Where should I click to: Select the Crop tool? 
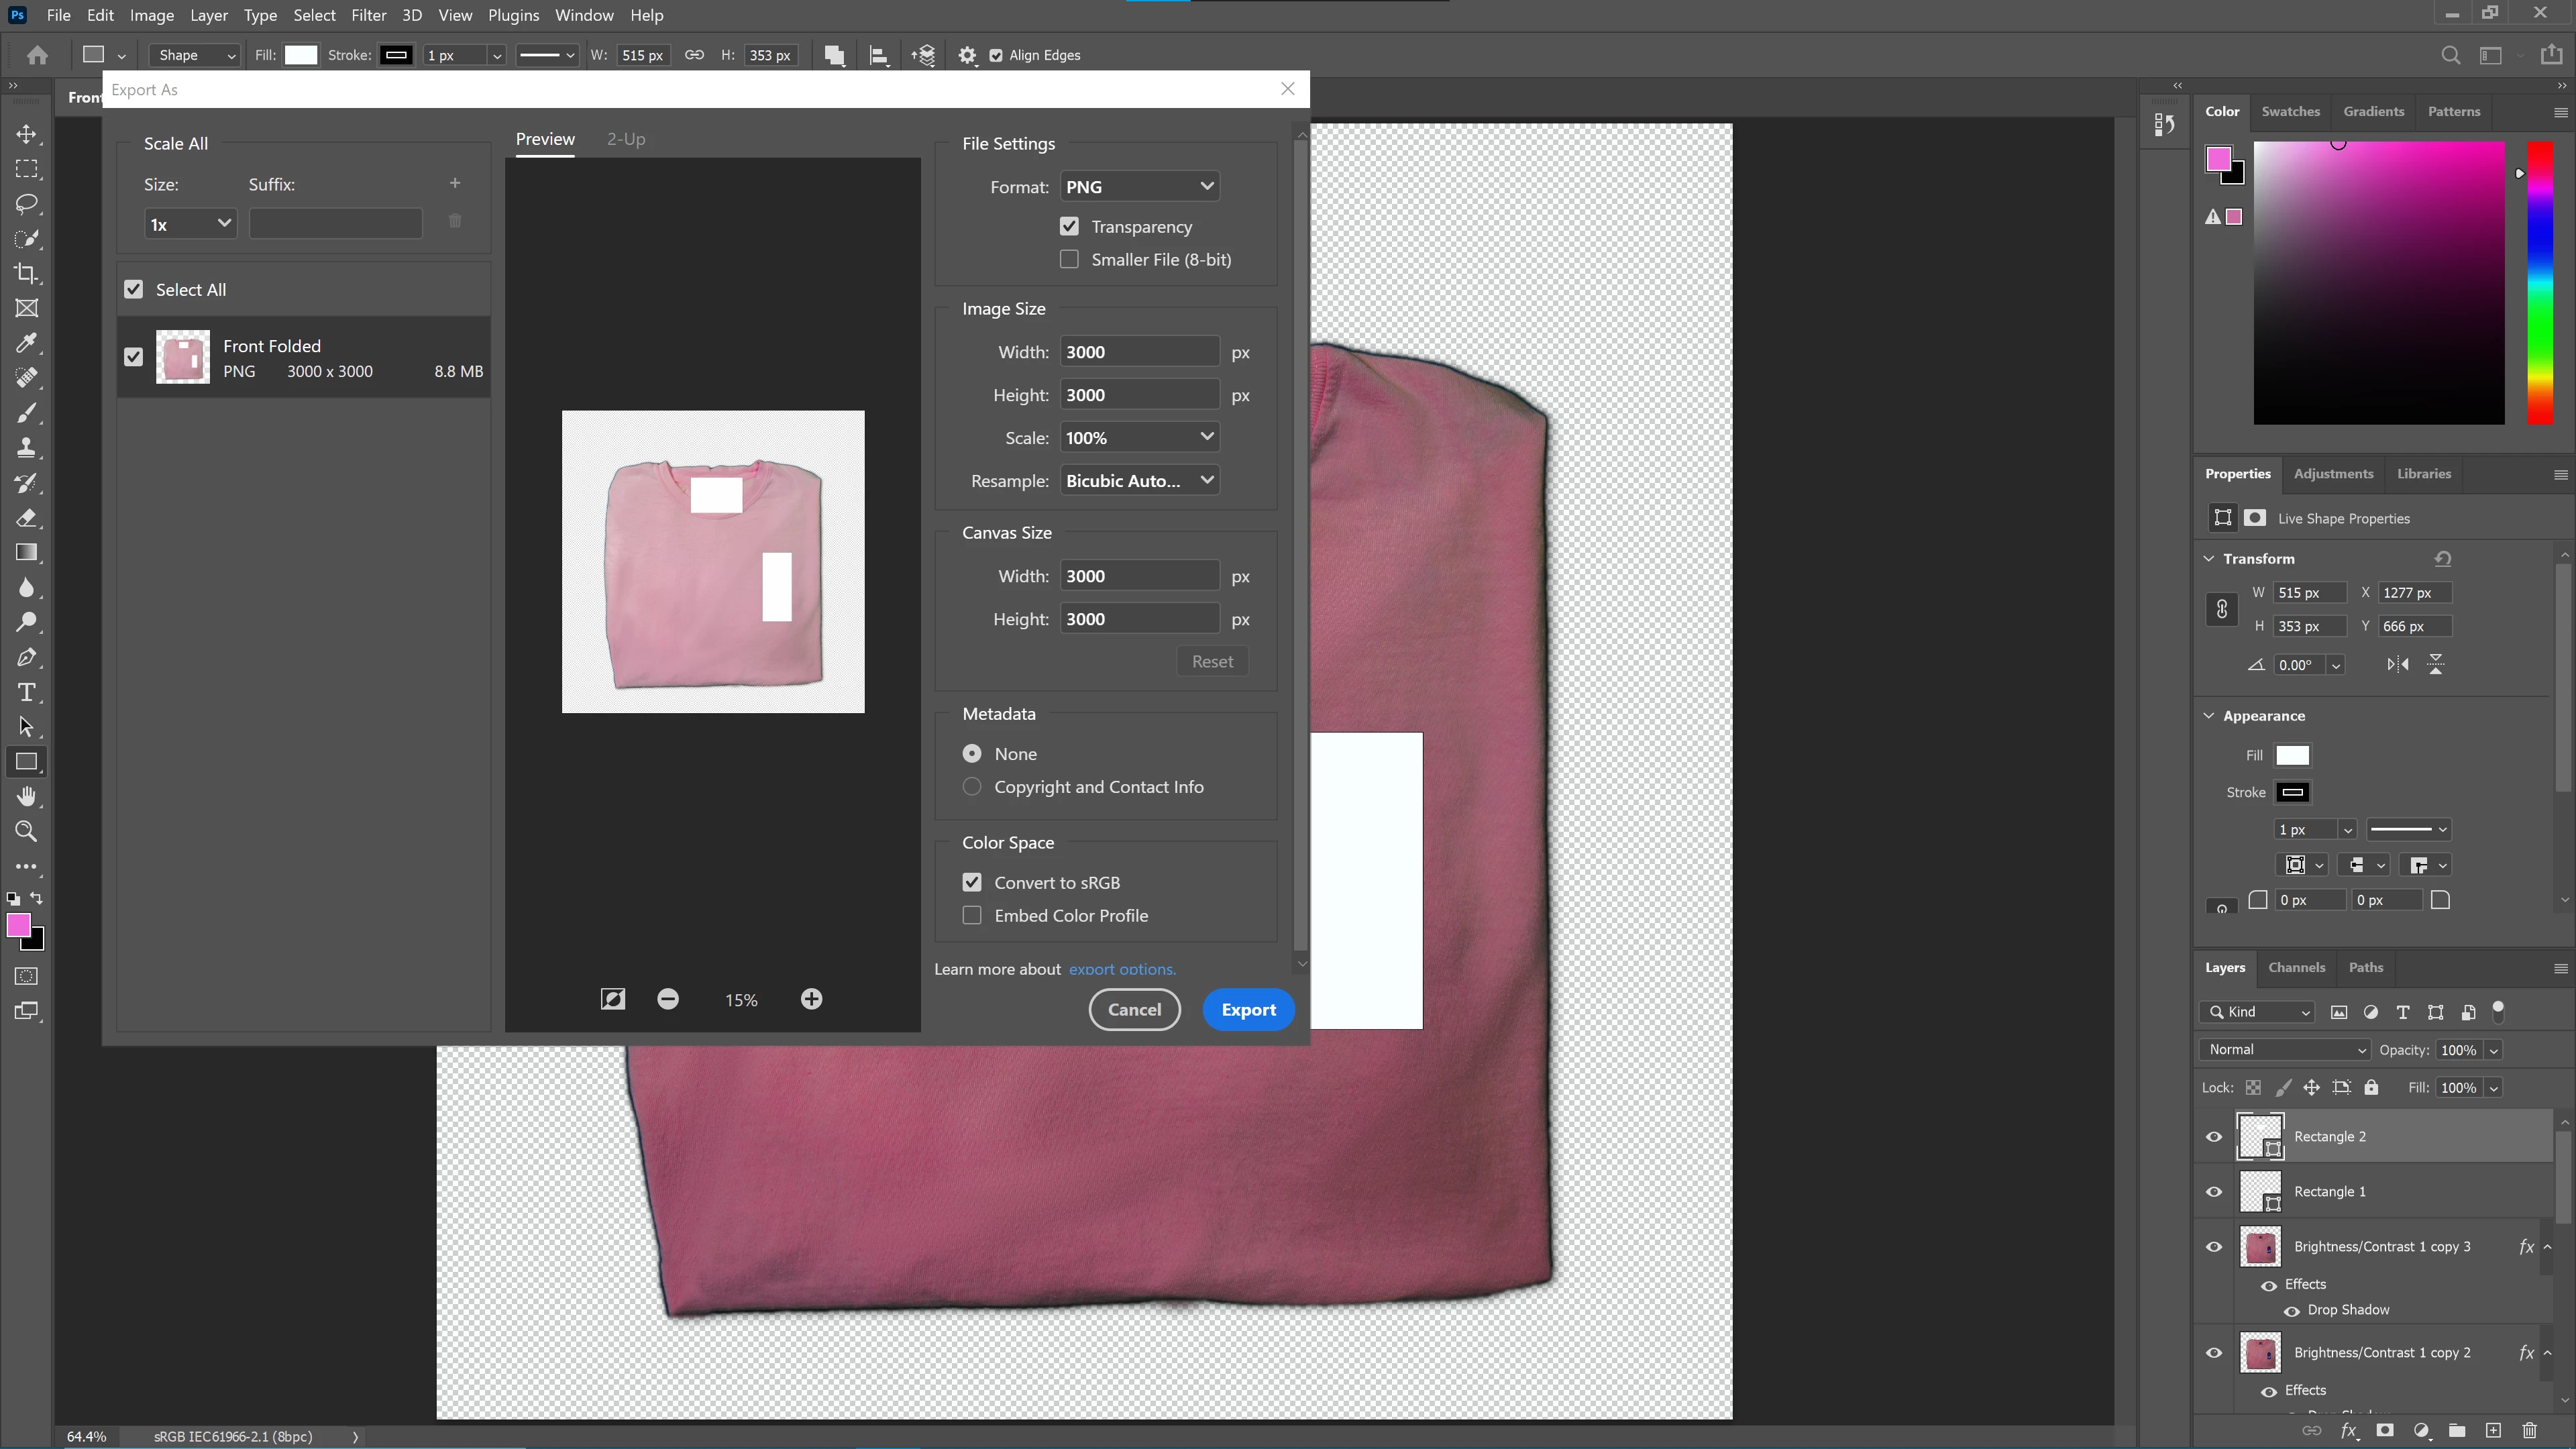coord(27,273)
